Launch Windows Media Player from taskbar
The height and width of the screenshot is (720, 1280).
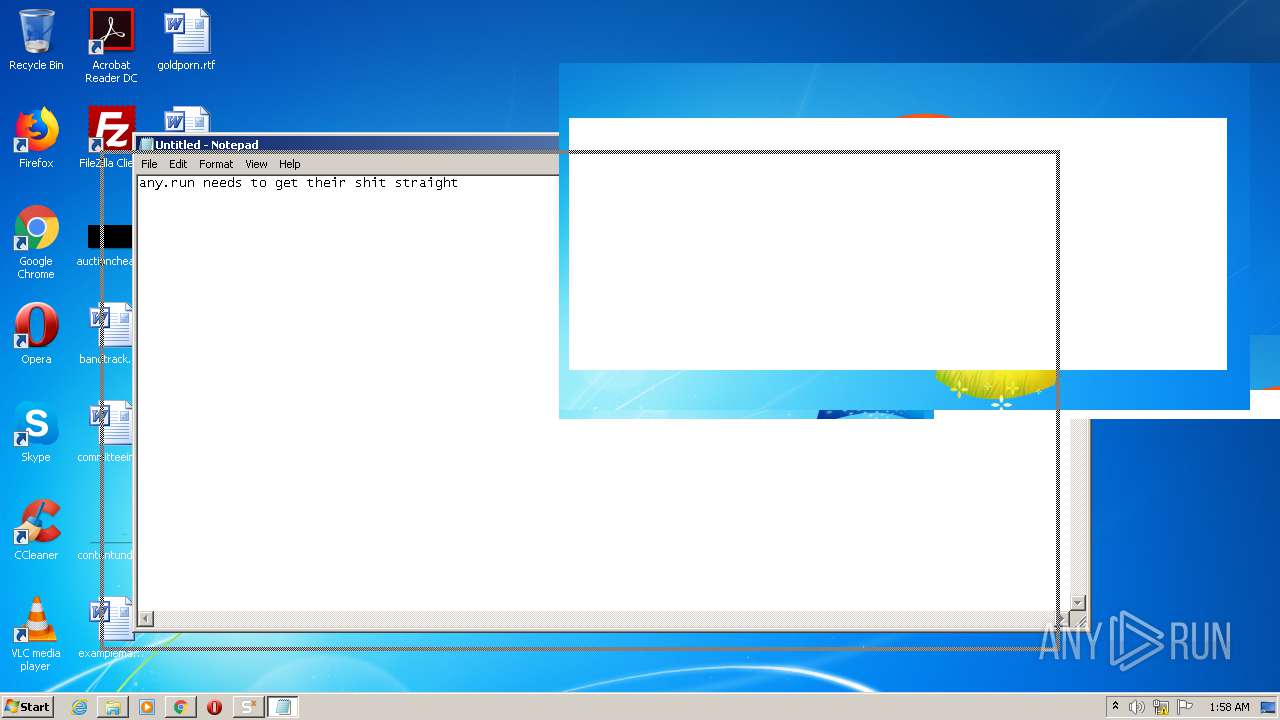click(147, 707)
